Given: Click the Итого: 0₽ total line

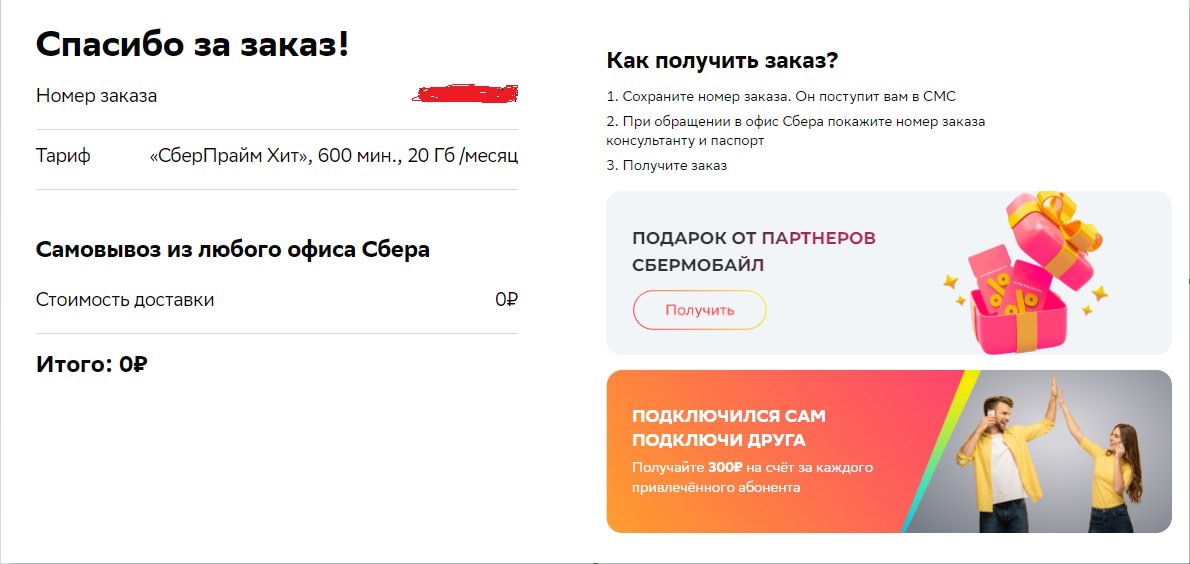Looking at the screenshot, I should pyautogui.click(x=92, y=364).
